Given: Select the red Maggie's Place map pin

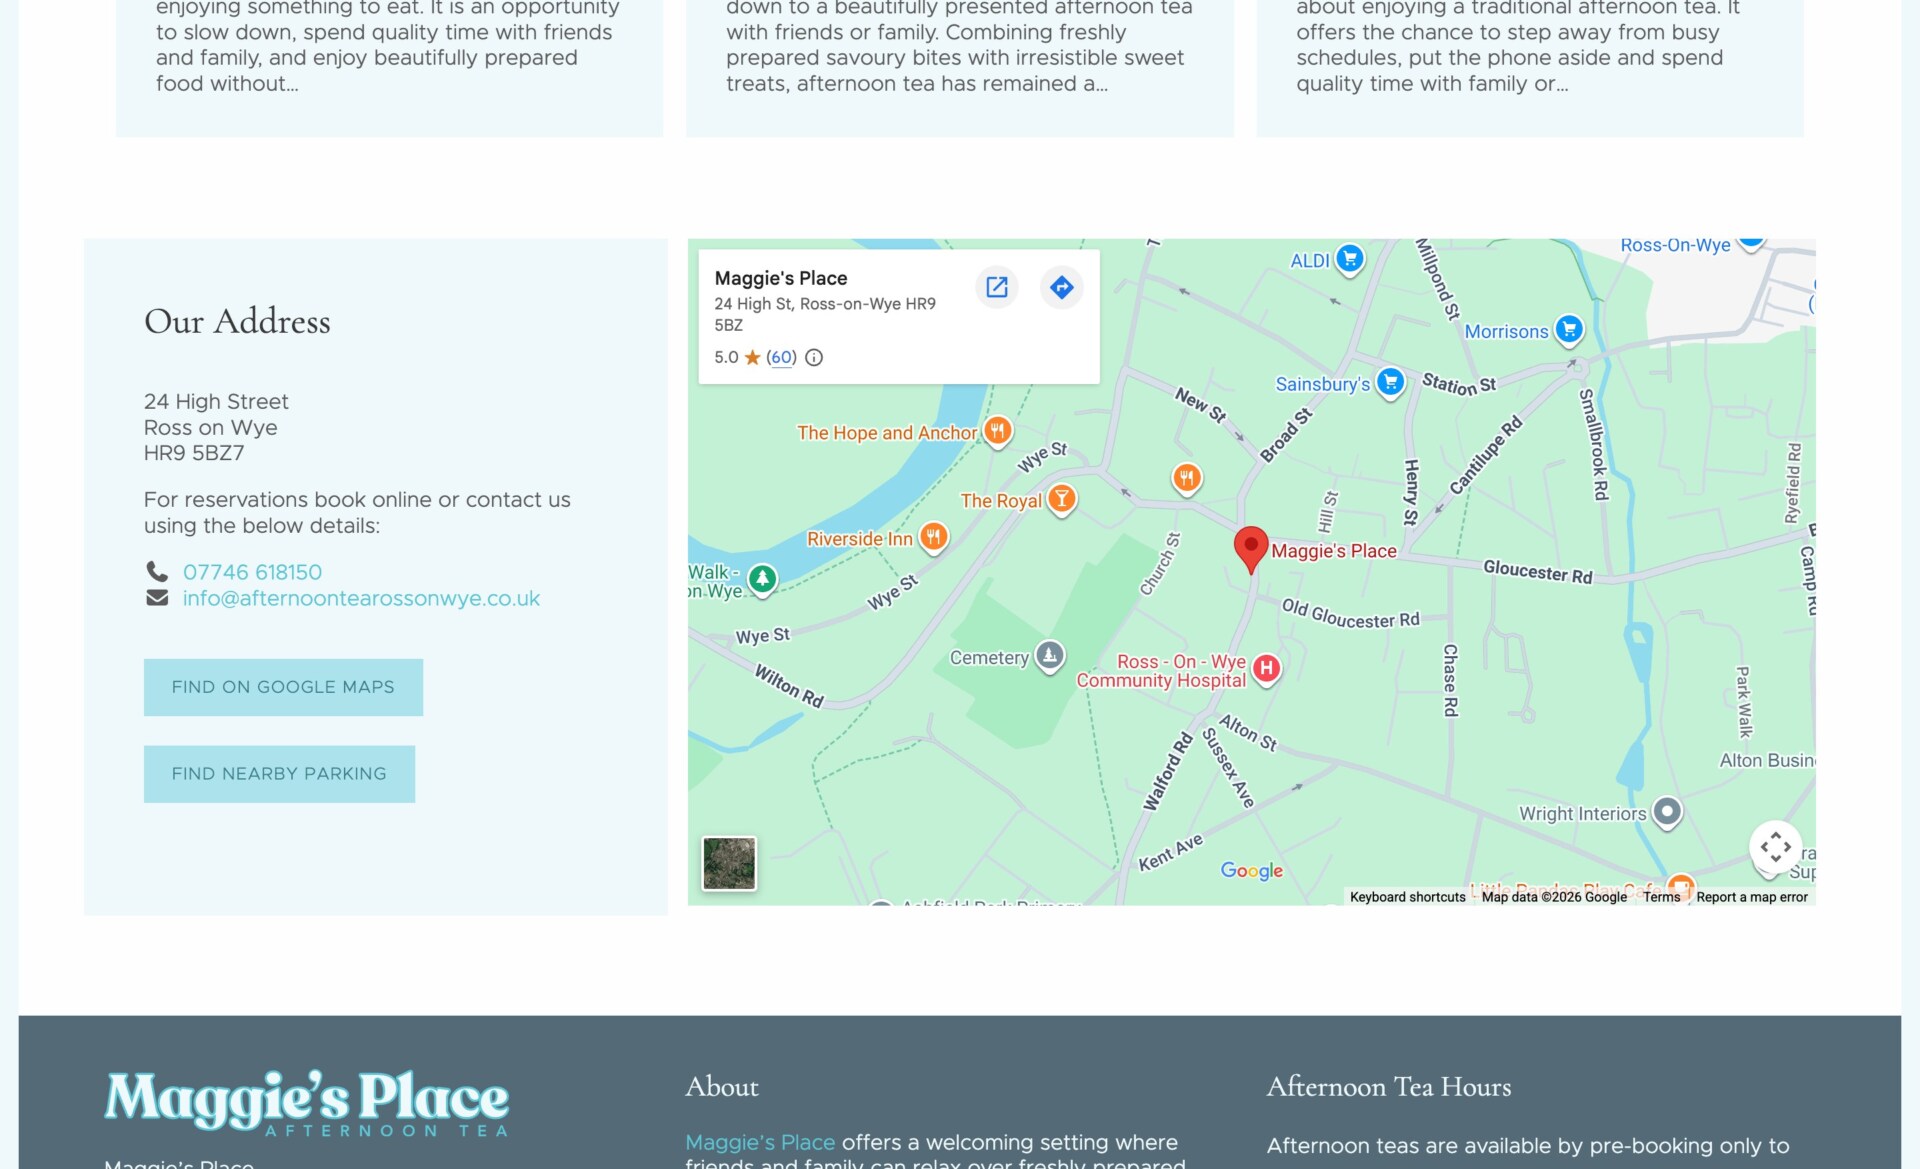Looking at the screenshot, I should pos(1250,549).
